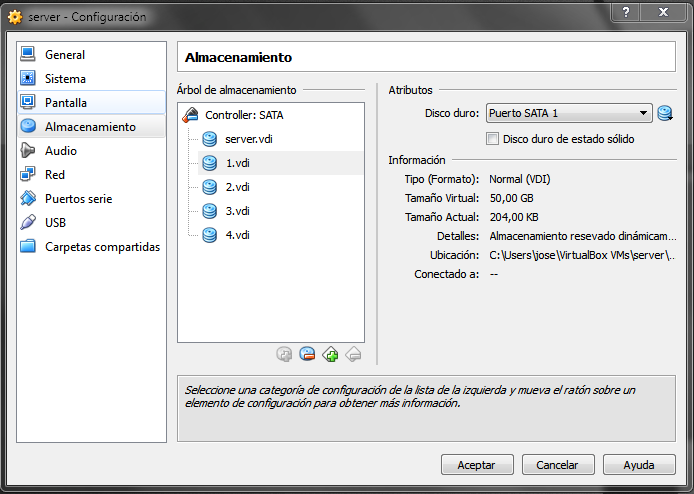Screen dimensions: 694x494
Task: Click the Normal (VDI) format value
Action: (520, 179)
